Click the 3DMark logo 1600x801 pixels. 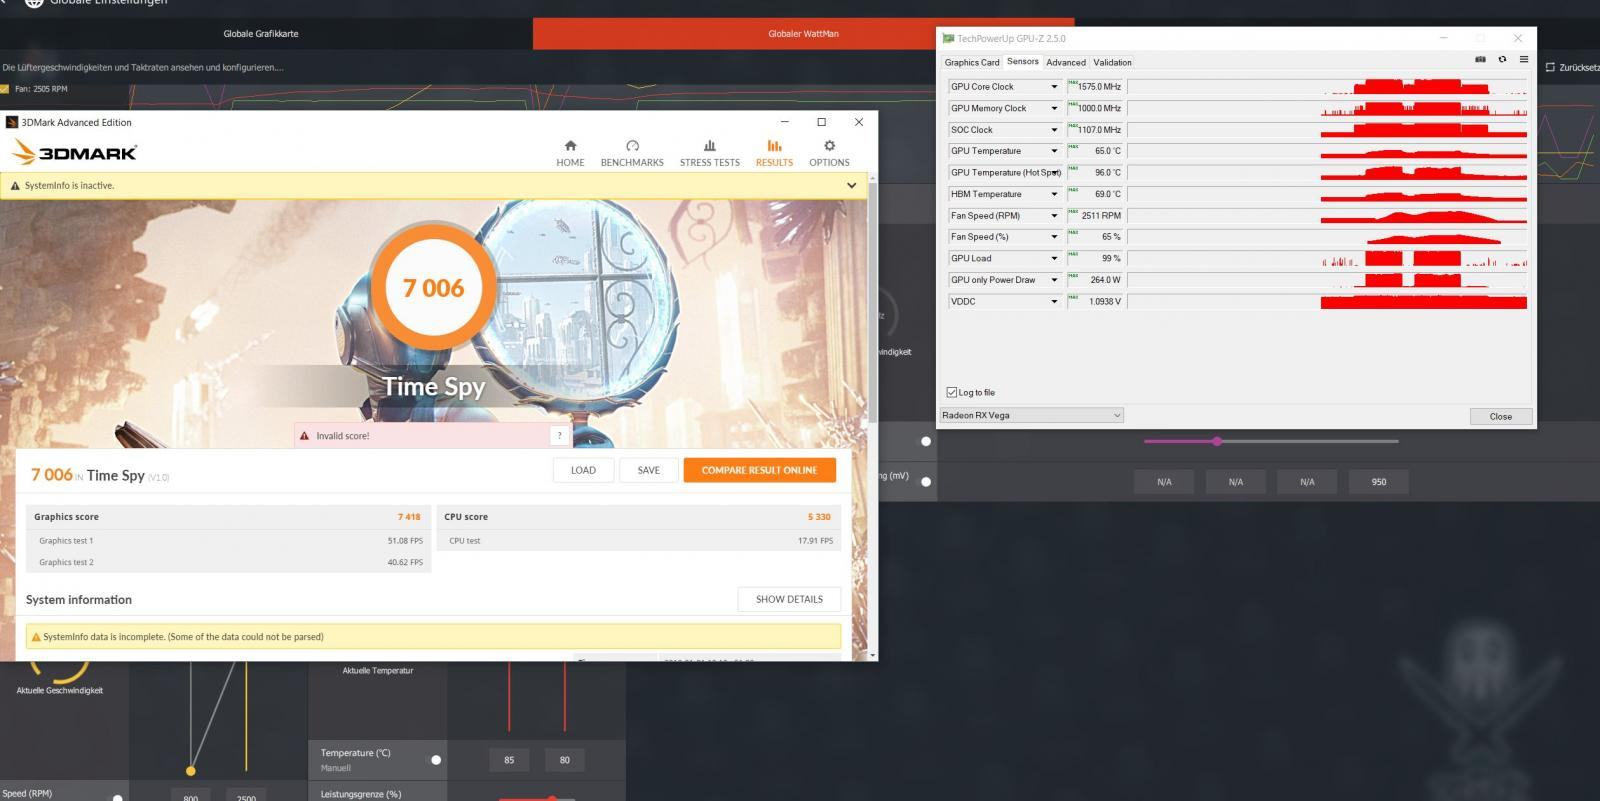click(x=74, y=153)
